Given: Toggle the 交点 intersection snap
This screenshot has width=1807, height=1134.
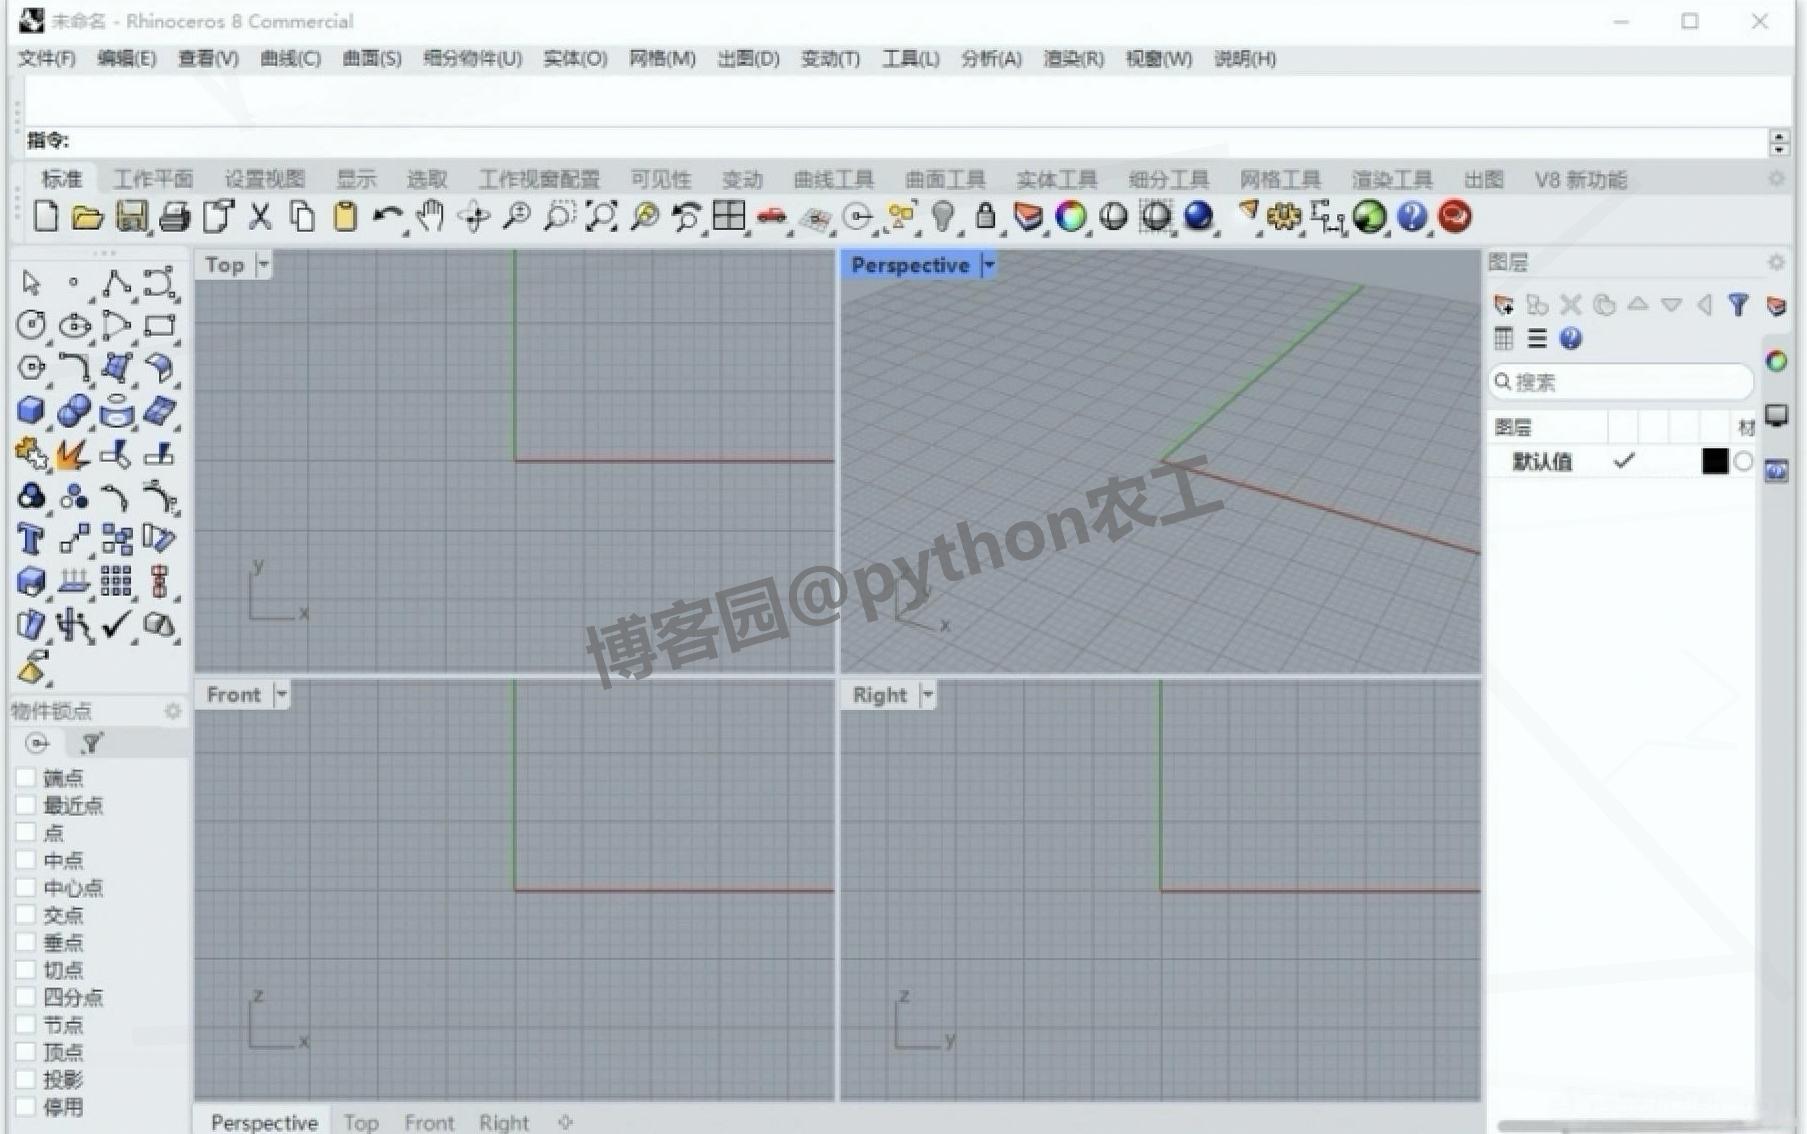Looking at the screenshot, I should coord(26,914).
